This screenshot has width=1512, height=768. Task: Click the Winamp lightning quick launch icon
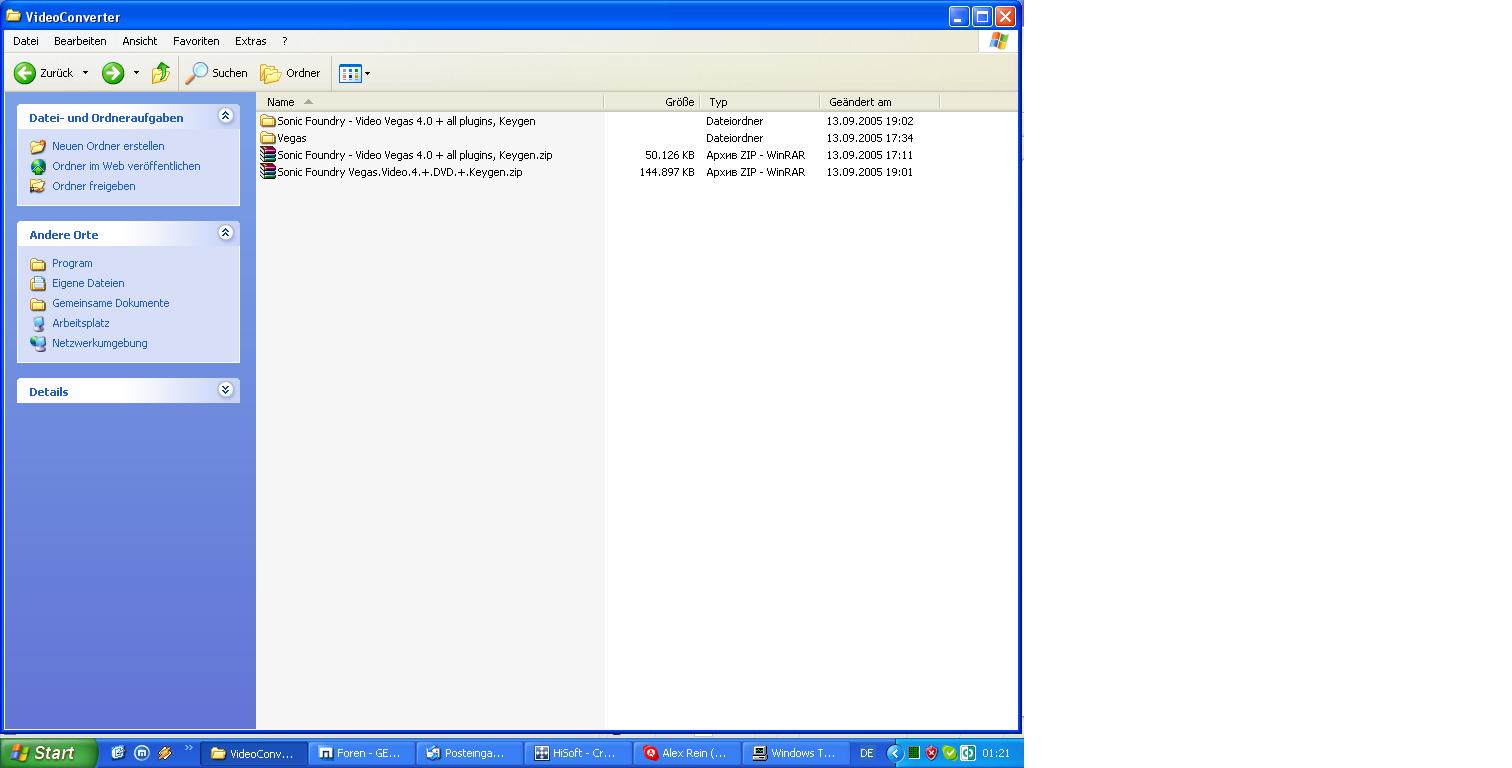point(165,753)
